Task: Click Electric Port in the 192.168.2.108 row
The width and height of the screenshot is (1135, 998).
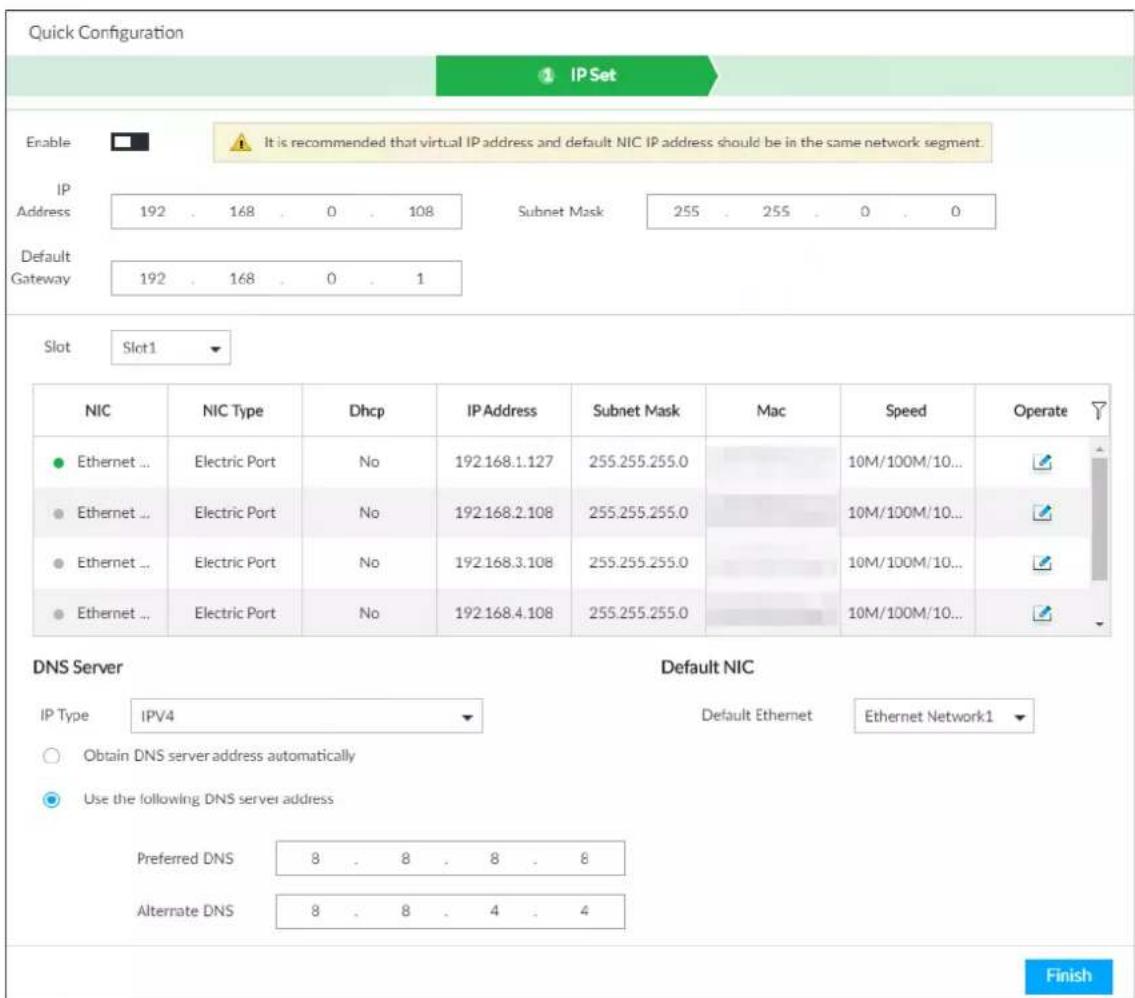Action: [235, 512]
